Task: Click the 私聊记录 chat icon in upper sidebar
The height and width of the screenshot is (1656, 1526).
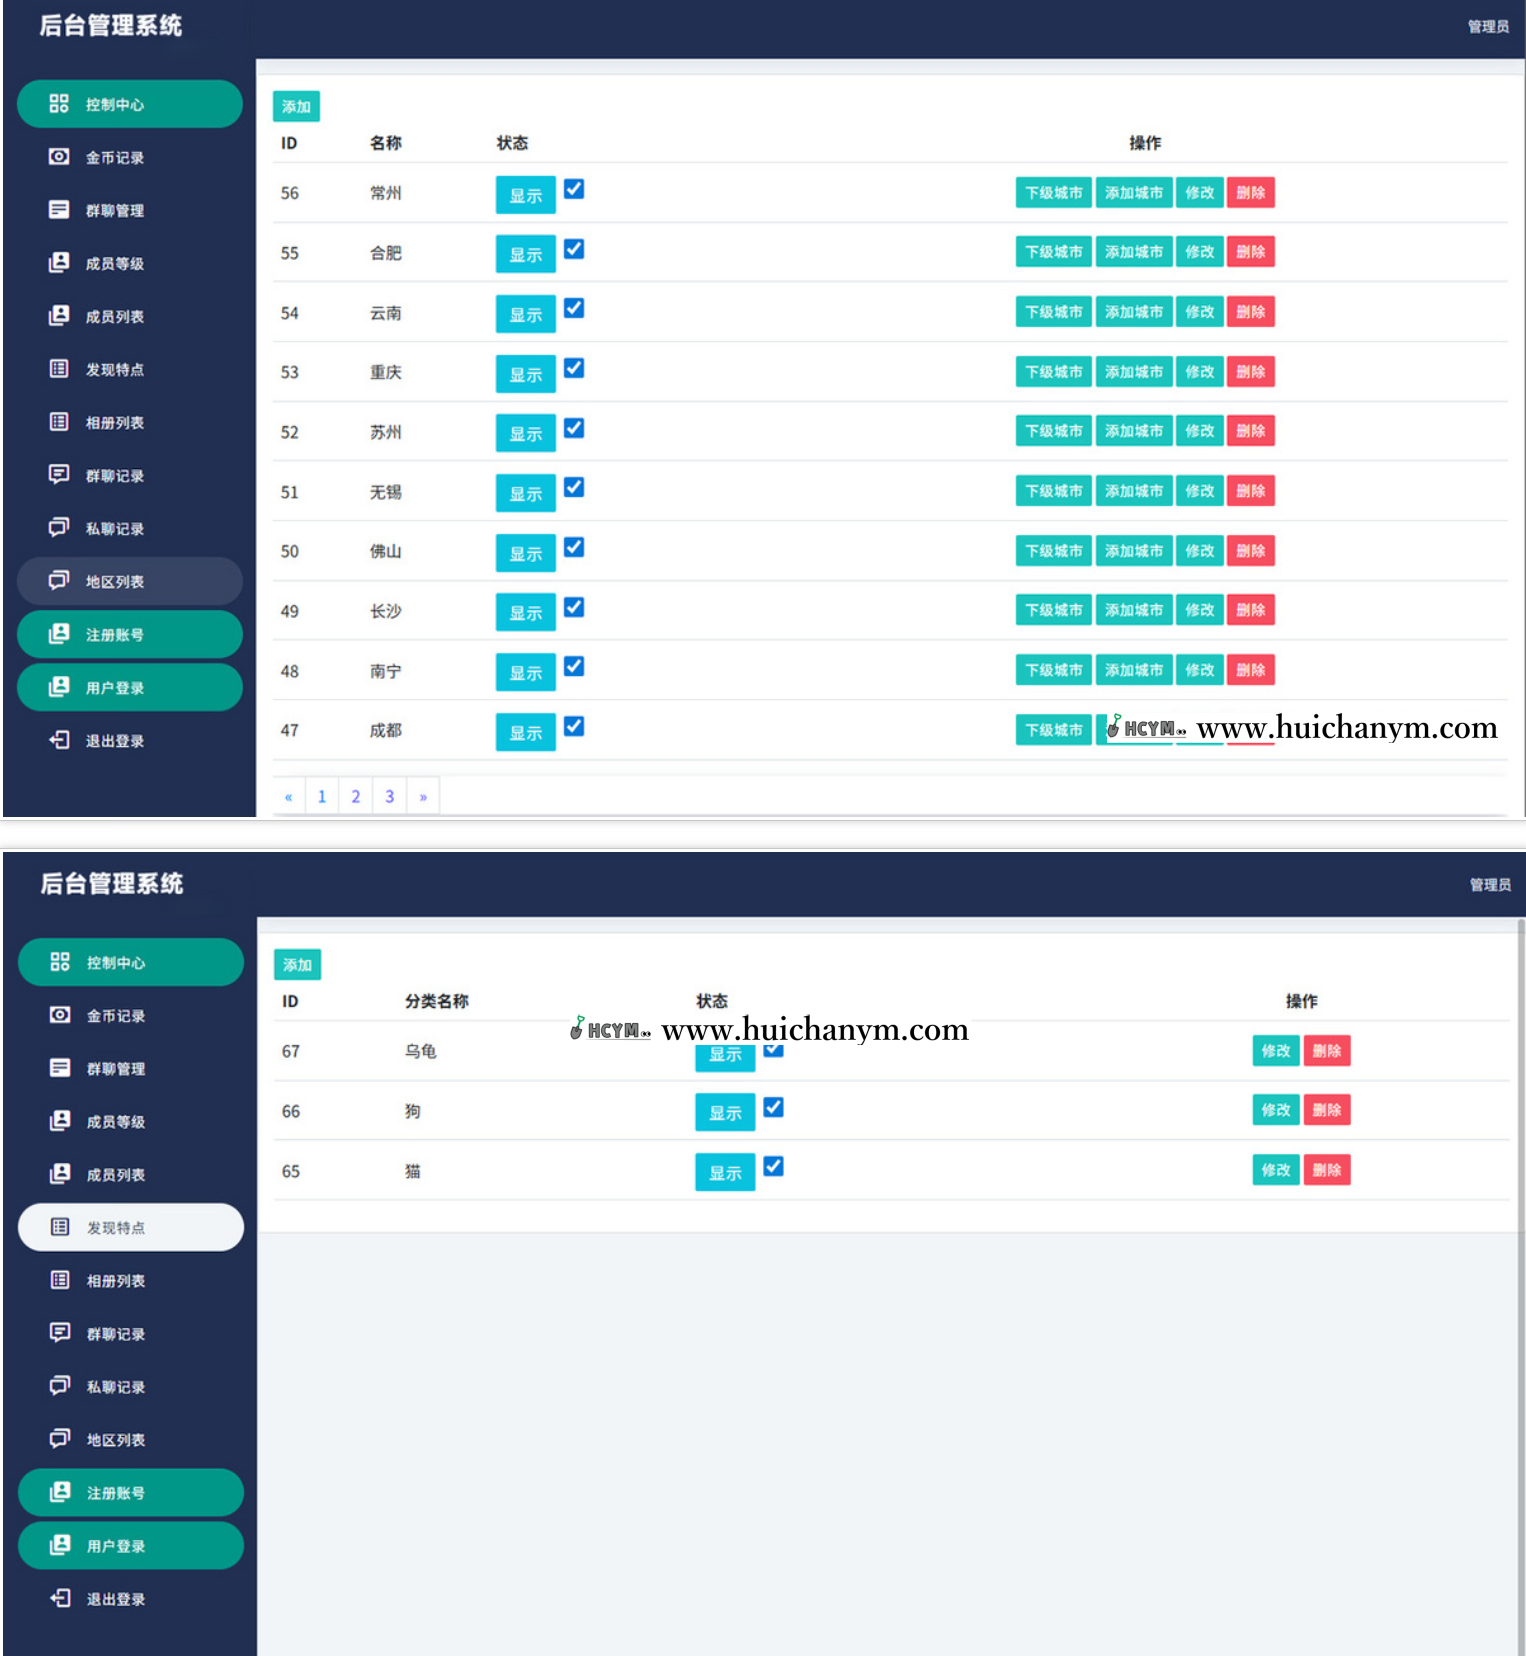Action: [x=59, y=528]
